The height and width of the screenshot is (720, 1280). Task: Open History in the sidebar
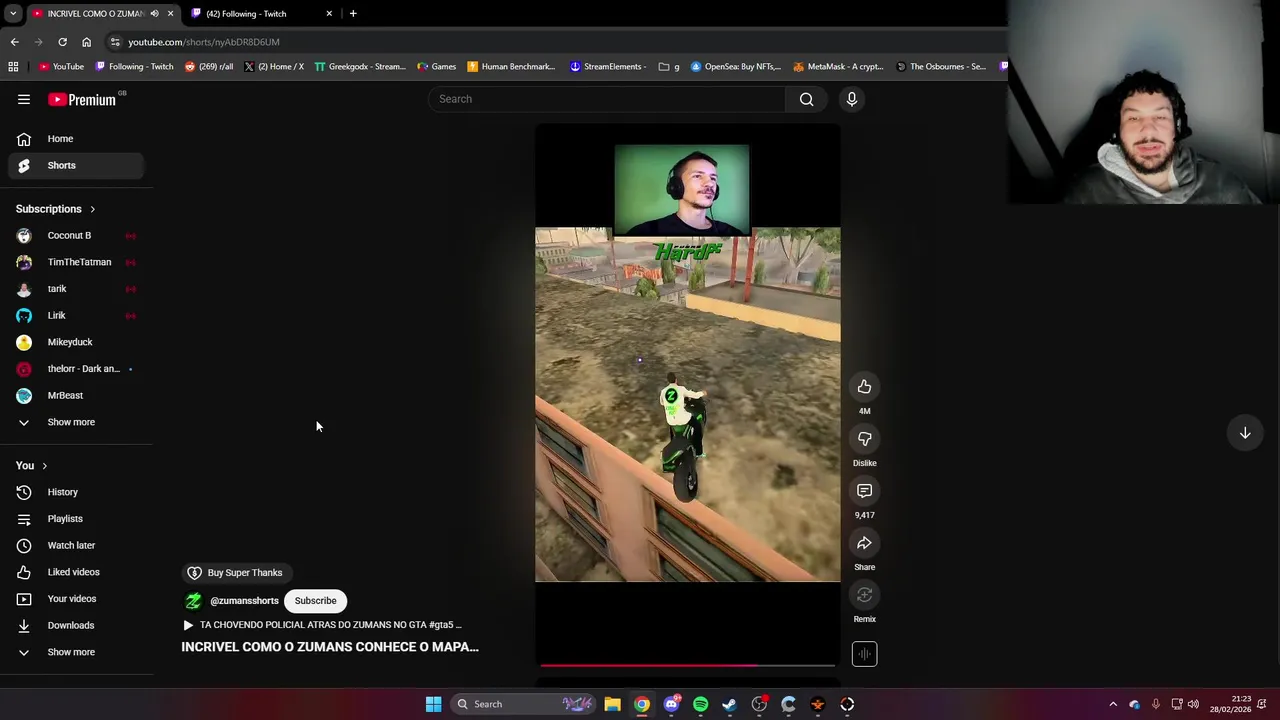tap(76, 492)
